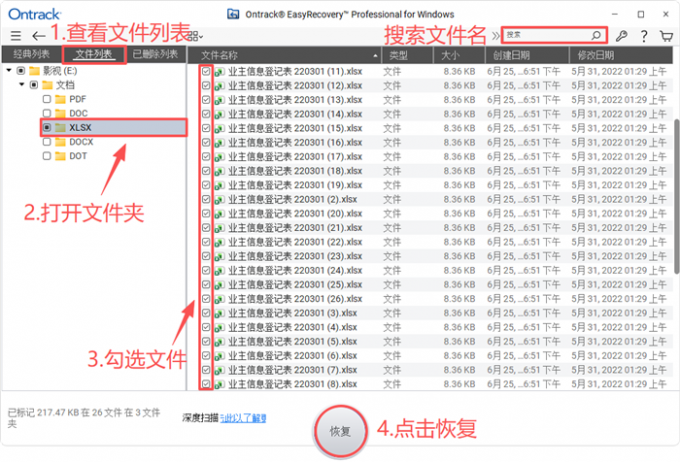Viewport: 680px width, 462px height.
Task: Click the magnifier icon in search box
Action: [x=596, y=35]
